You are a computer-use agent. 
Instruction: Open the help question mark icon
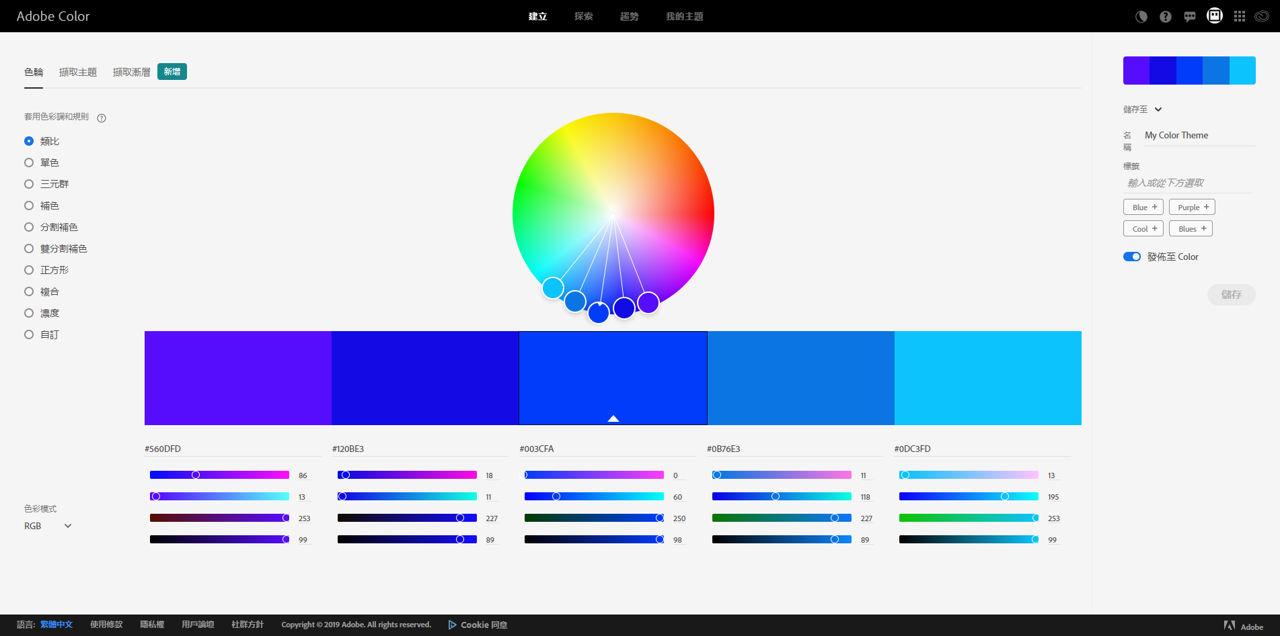click(1165, 16)
